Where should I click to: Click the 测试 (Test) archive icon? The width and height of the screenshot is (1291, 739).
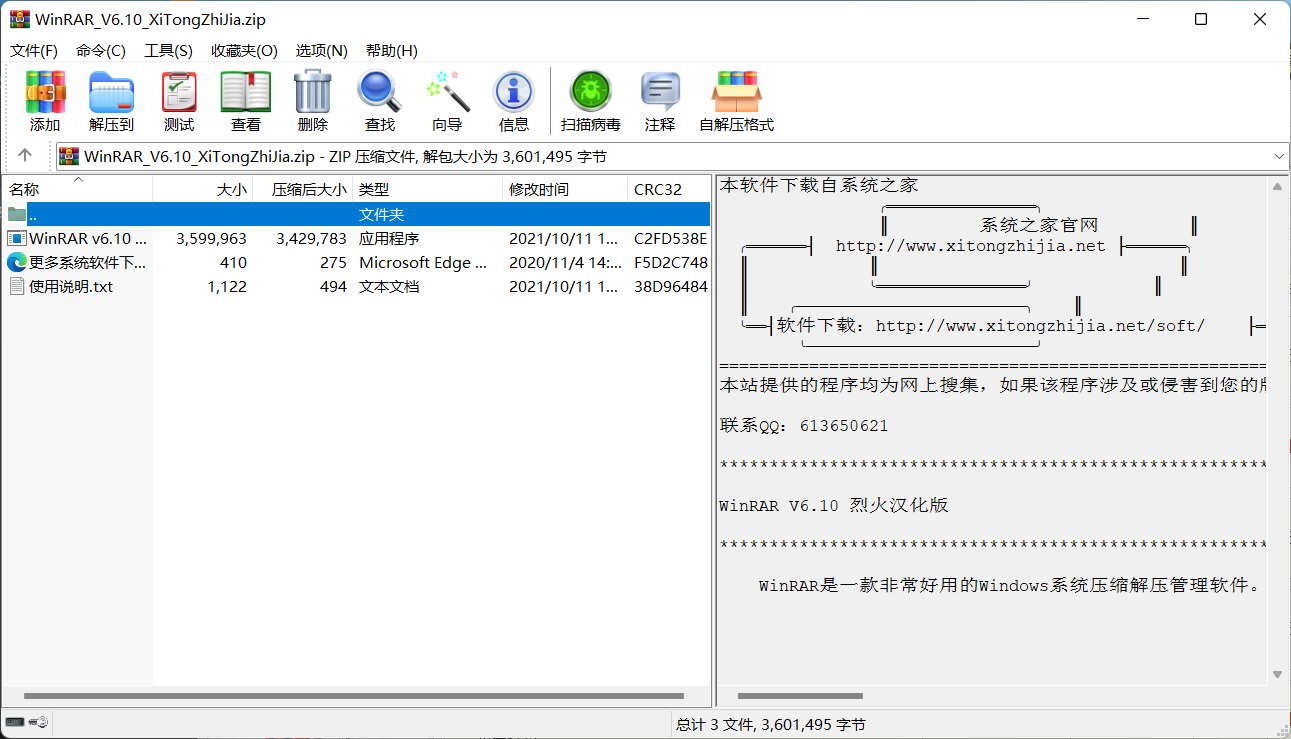pos(178,98)
